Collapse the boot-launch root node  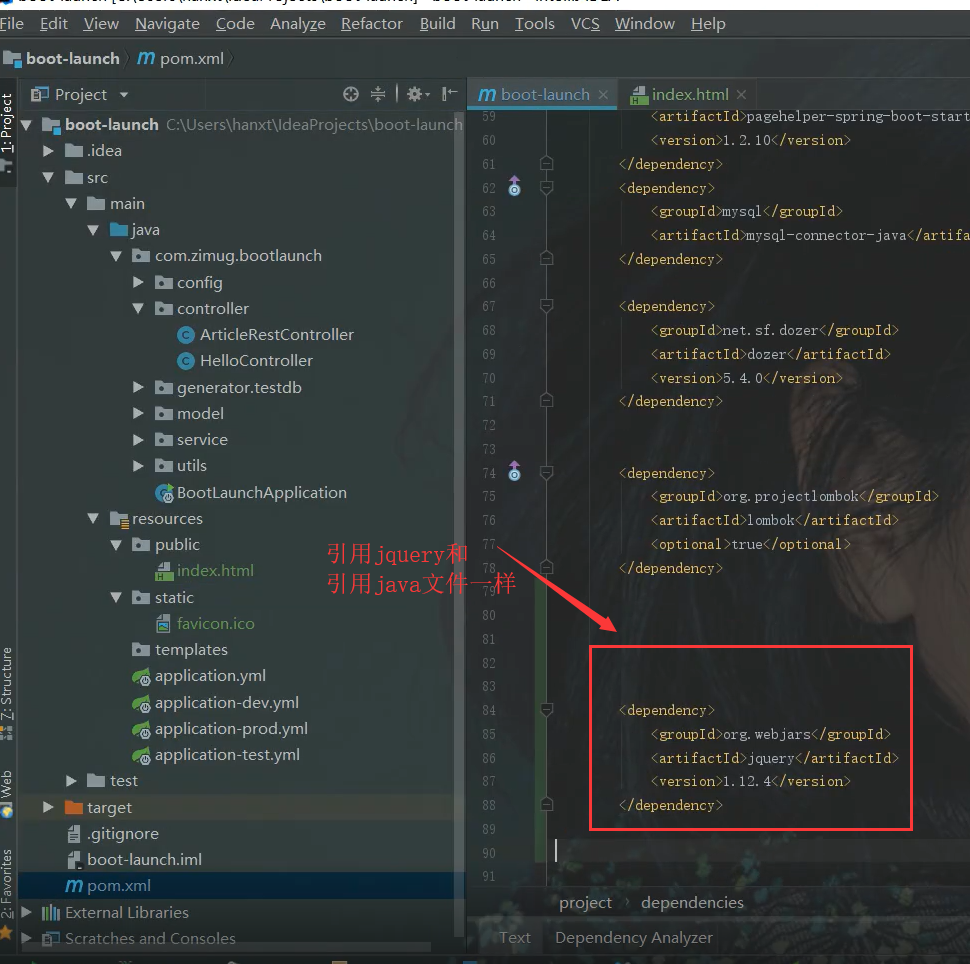(x=26, y=125)
